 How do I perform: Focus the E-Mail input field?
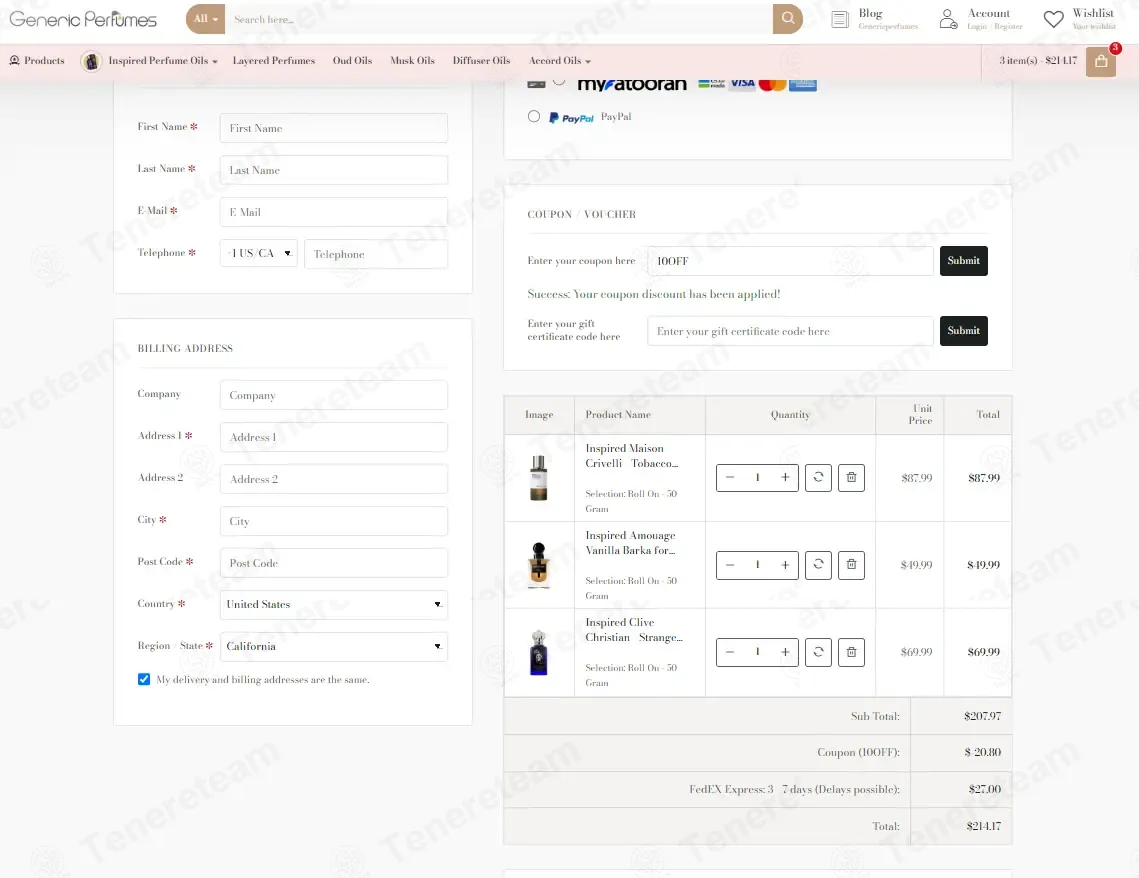(x=333, y=212)
